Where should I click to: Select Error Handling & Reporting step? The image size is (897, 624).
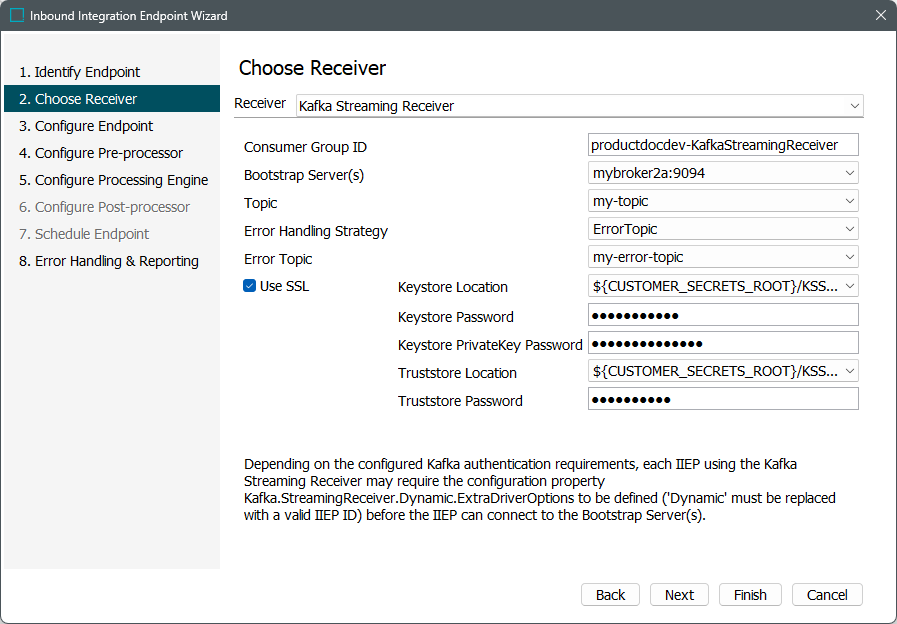point(108,261)
